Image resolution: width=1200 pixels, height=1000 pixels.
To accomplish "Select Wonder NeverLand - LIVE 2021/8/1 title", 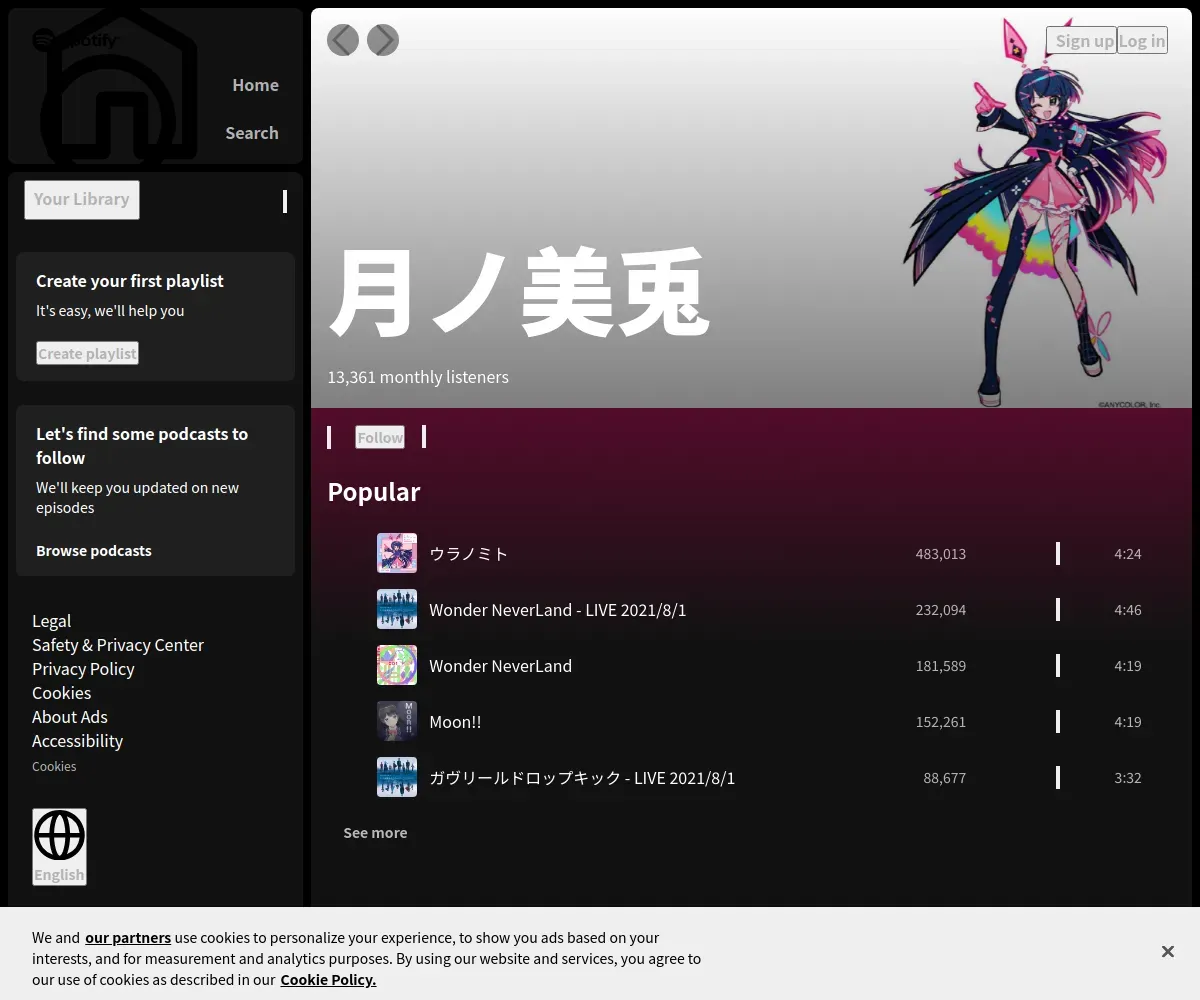I will (x=558, y=610).
